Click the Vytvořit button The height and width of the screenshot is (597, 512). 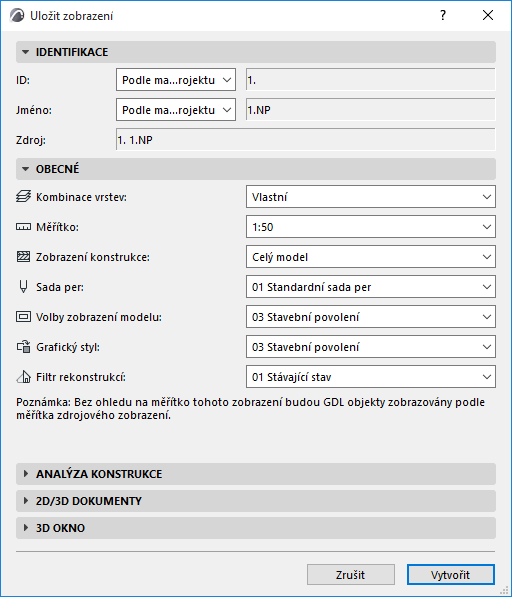pos(451,575)
